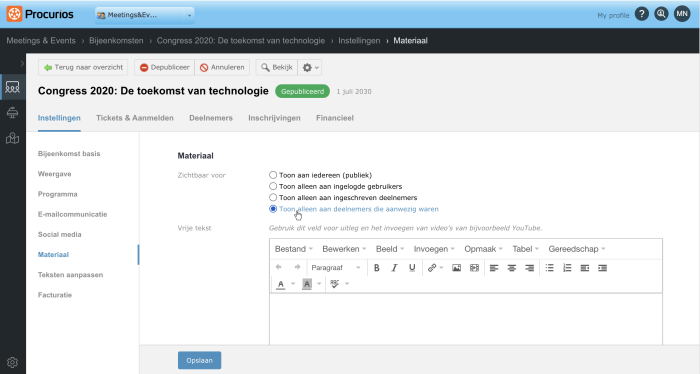Click the Annuleren button

tap(222, 67)
